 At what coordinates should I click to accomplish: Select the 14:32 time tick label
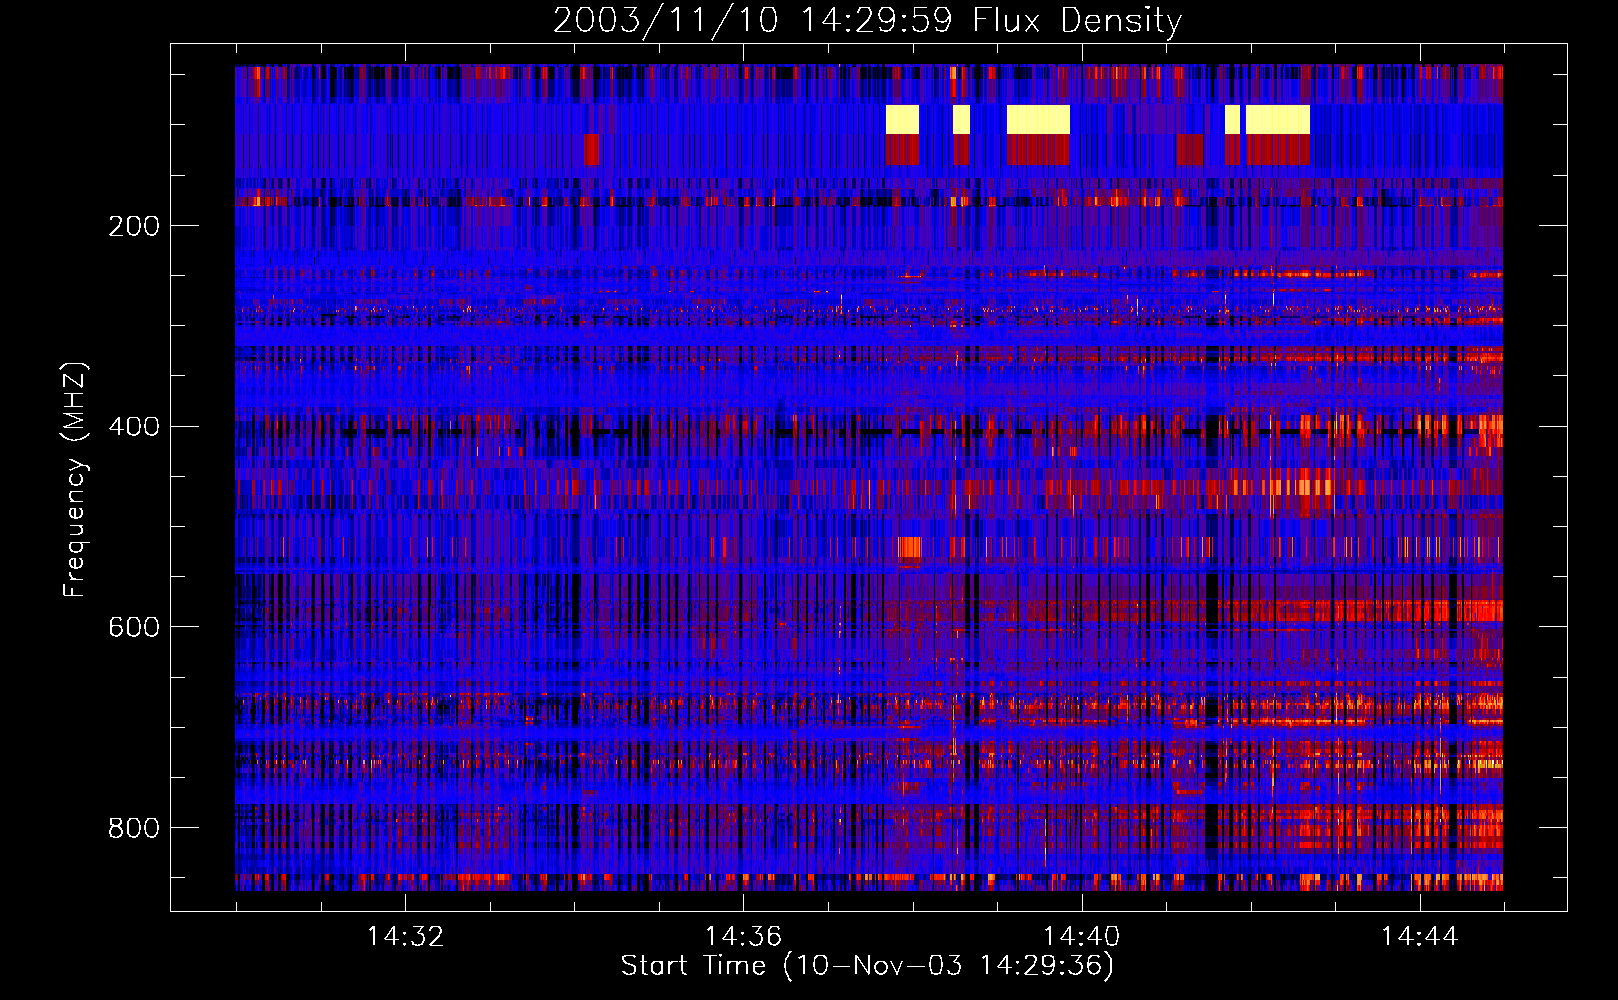pyautogui.click(x=405, y=936)
